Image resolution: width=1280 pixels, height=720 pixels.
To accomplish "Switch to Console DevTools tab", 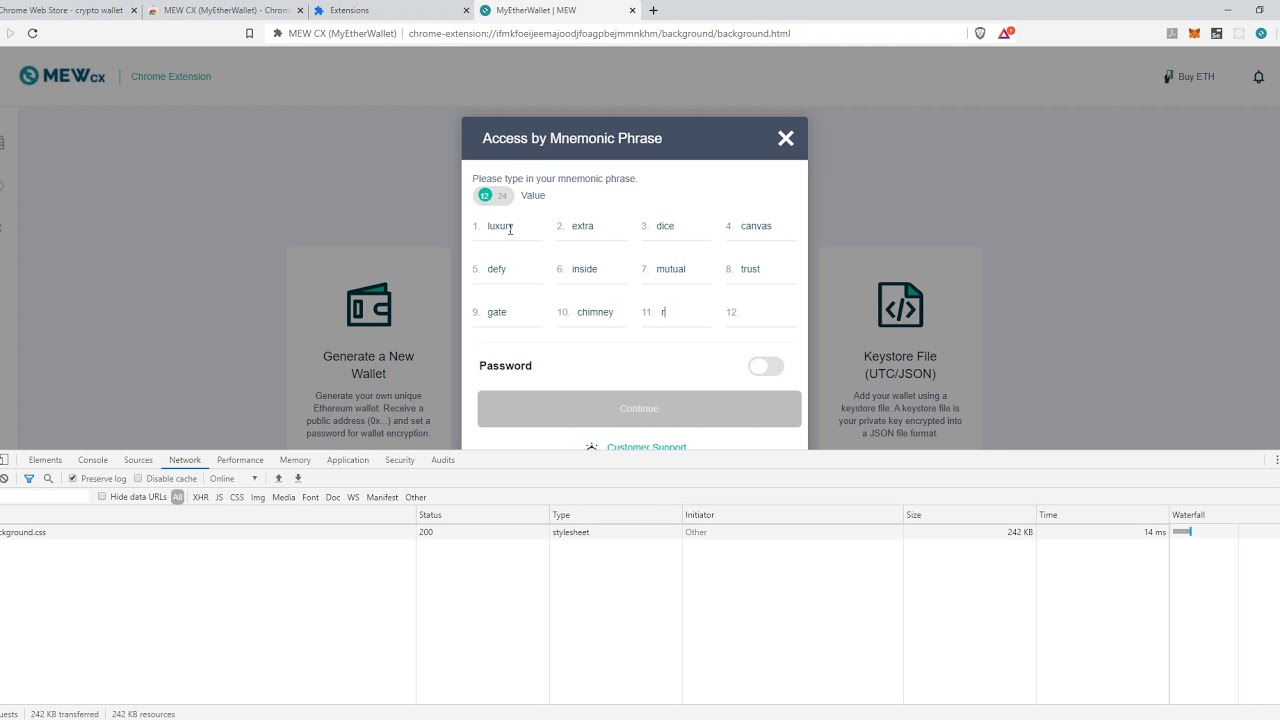I will pos(93,460).
